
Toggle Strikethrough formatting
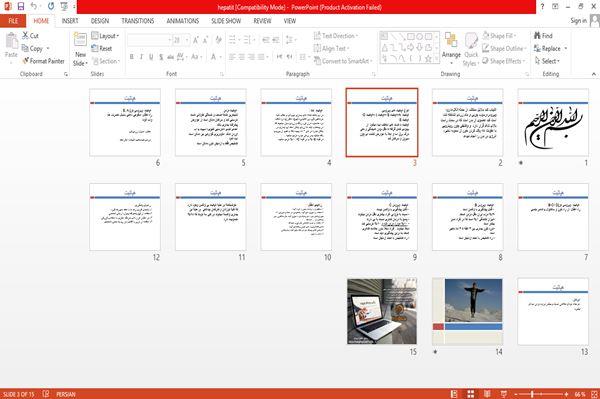pyautogui.click(x=170, y=57)
